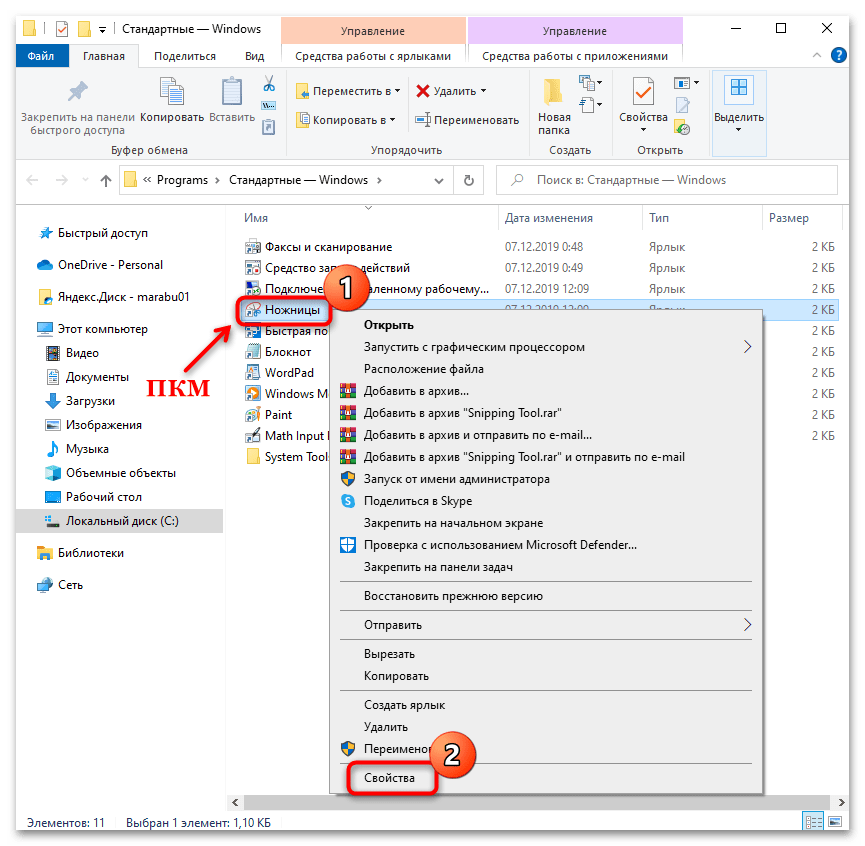Click the refresh button beside address bar
Screen dimensions: 865x846
pyautogui.click(x=468, y=180)
